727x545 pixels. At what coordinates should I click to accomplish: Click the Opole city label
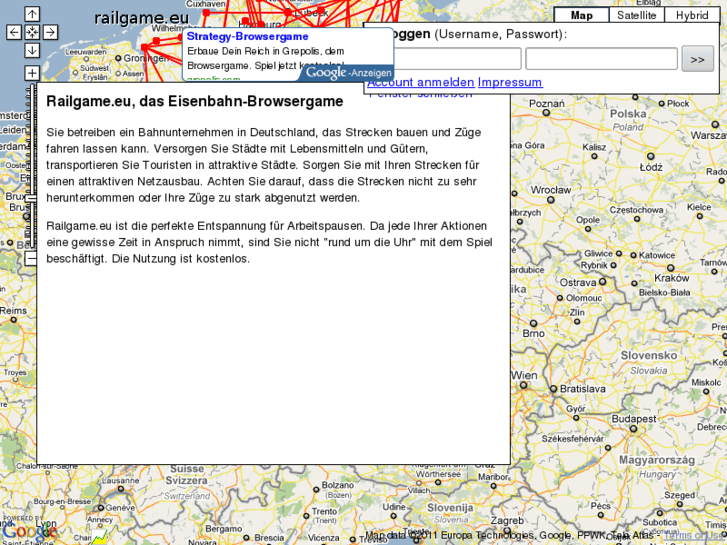pos(588,220)
